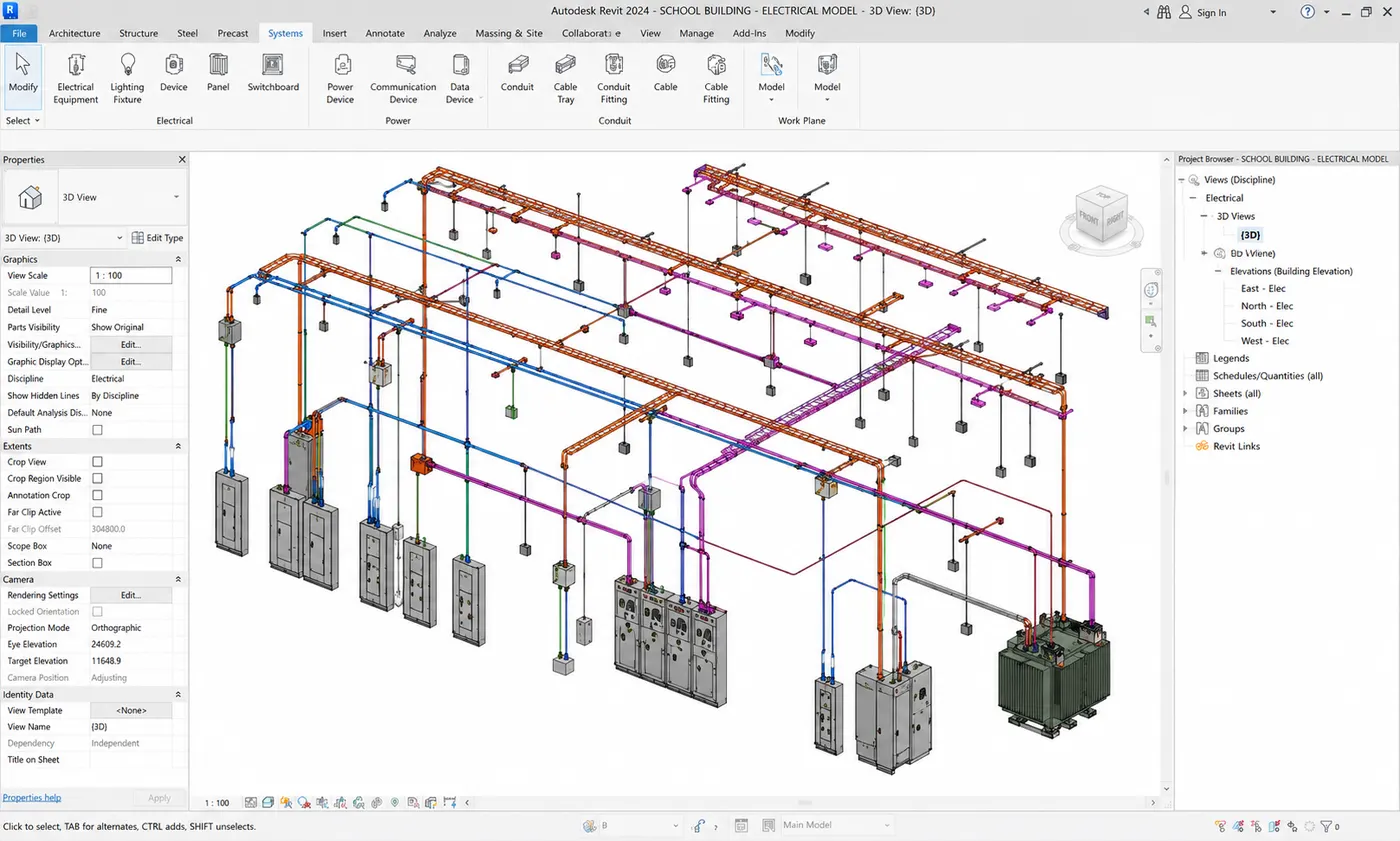The height and width of the screenshot is (841, 1400).
Task: Open the steering wheel on navigation bar
Action: click(x=1150, y=289)
